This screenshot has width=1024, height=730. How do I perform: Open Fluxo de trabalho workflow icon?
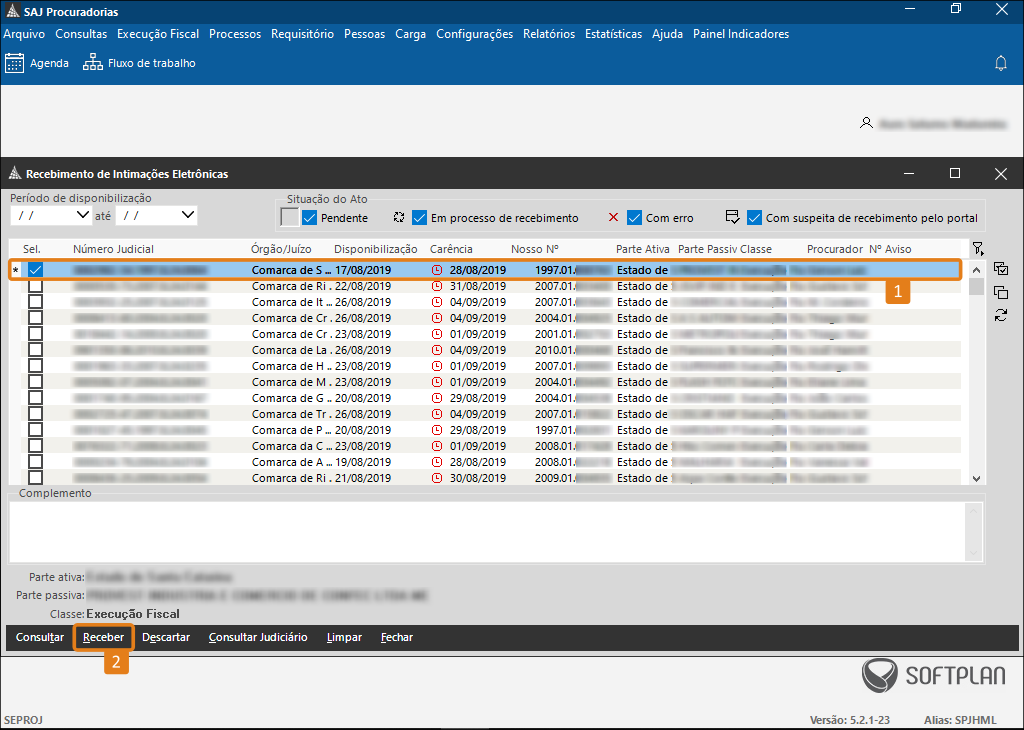click(93, 63)
